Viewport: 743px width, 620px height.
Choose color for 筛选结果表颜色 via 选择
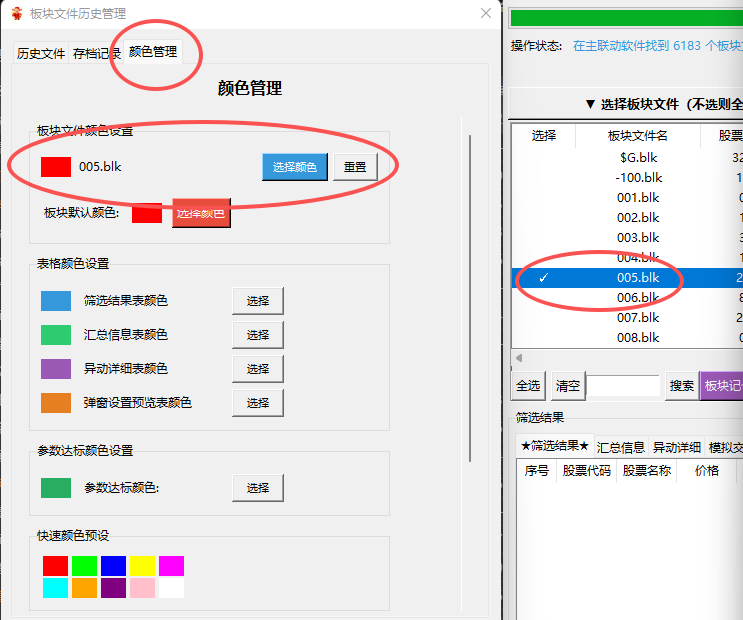(x=258, y=301)
